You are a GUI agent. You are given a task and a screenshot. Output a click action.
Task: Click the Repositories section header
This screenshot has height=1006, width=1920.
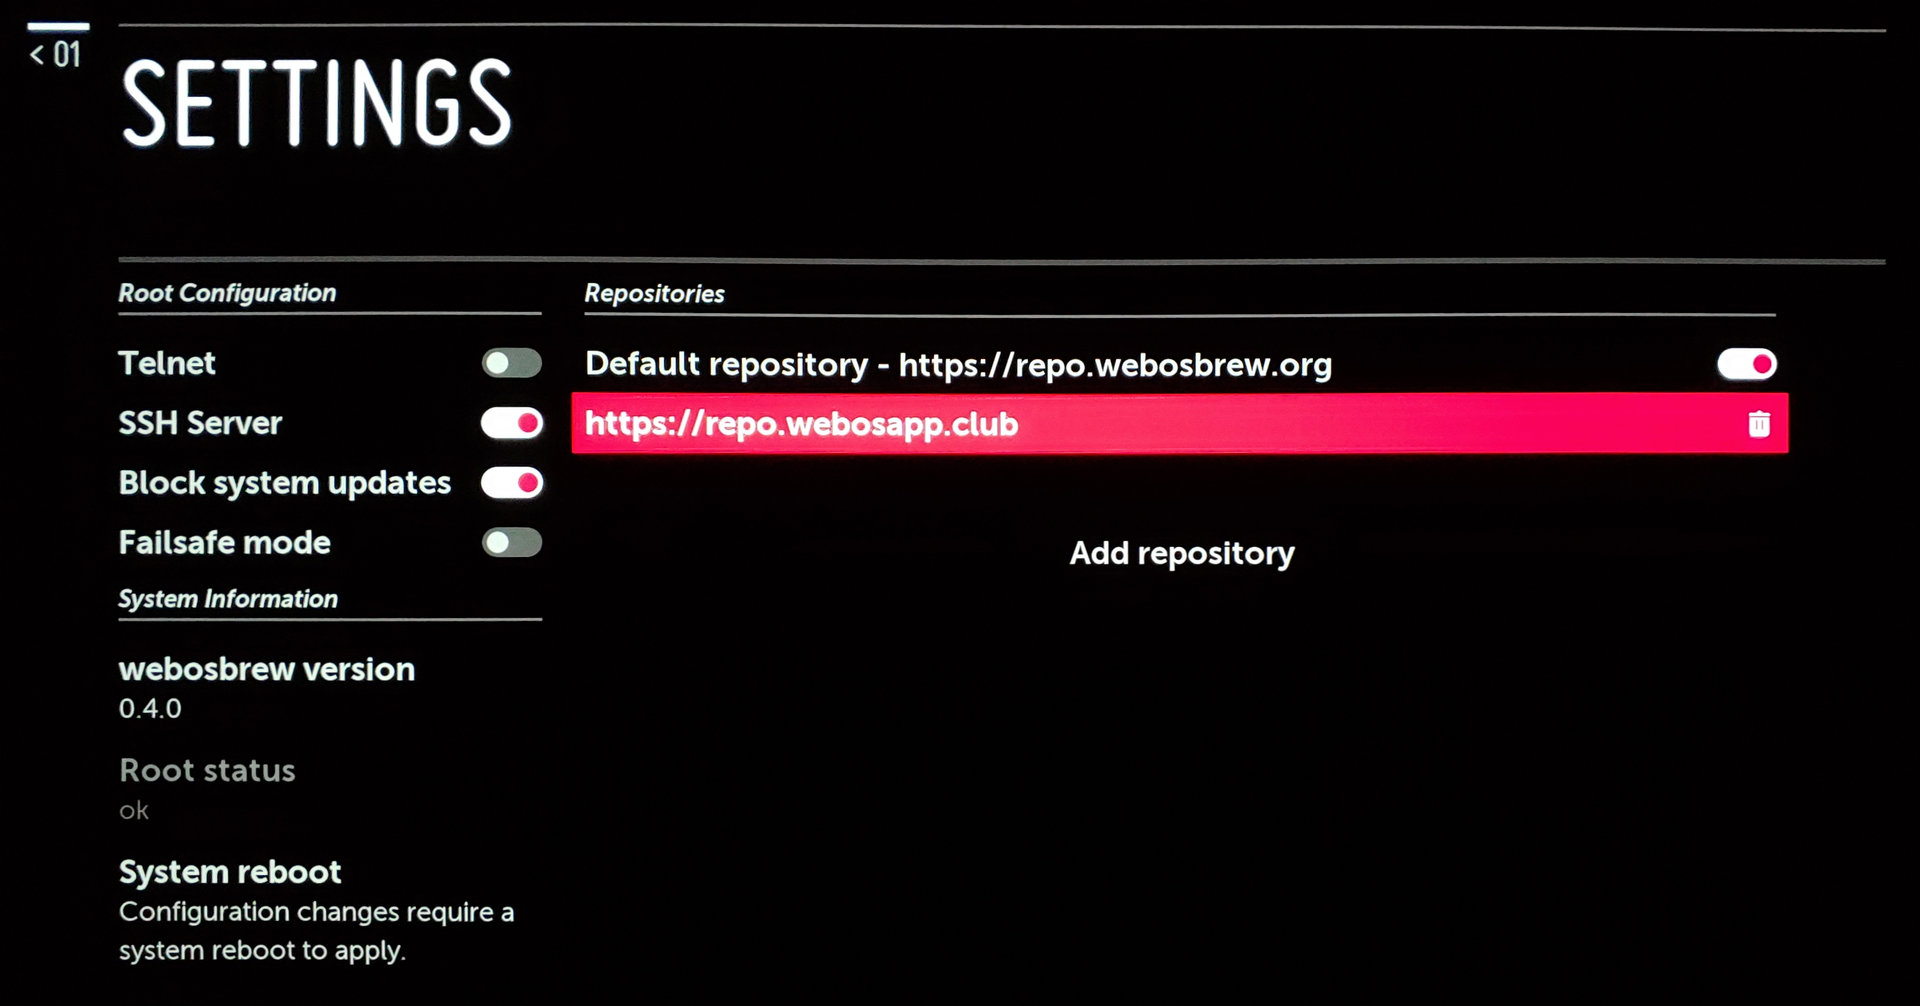654,294
